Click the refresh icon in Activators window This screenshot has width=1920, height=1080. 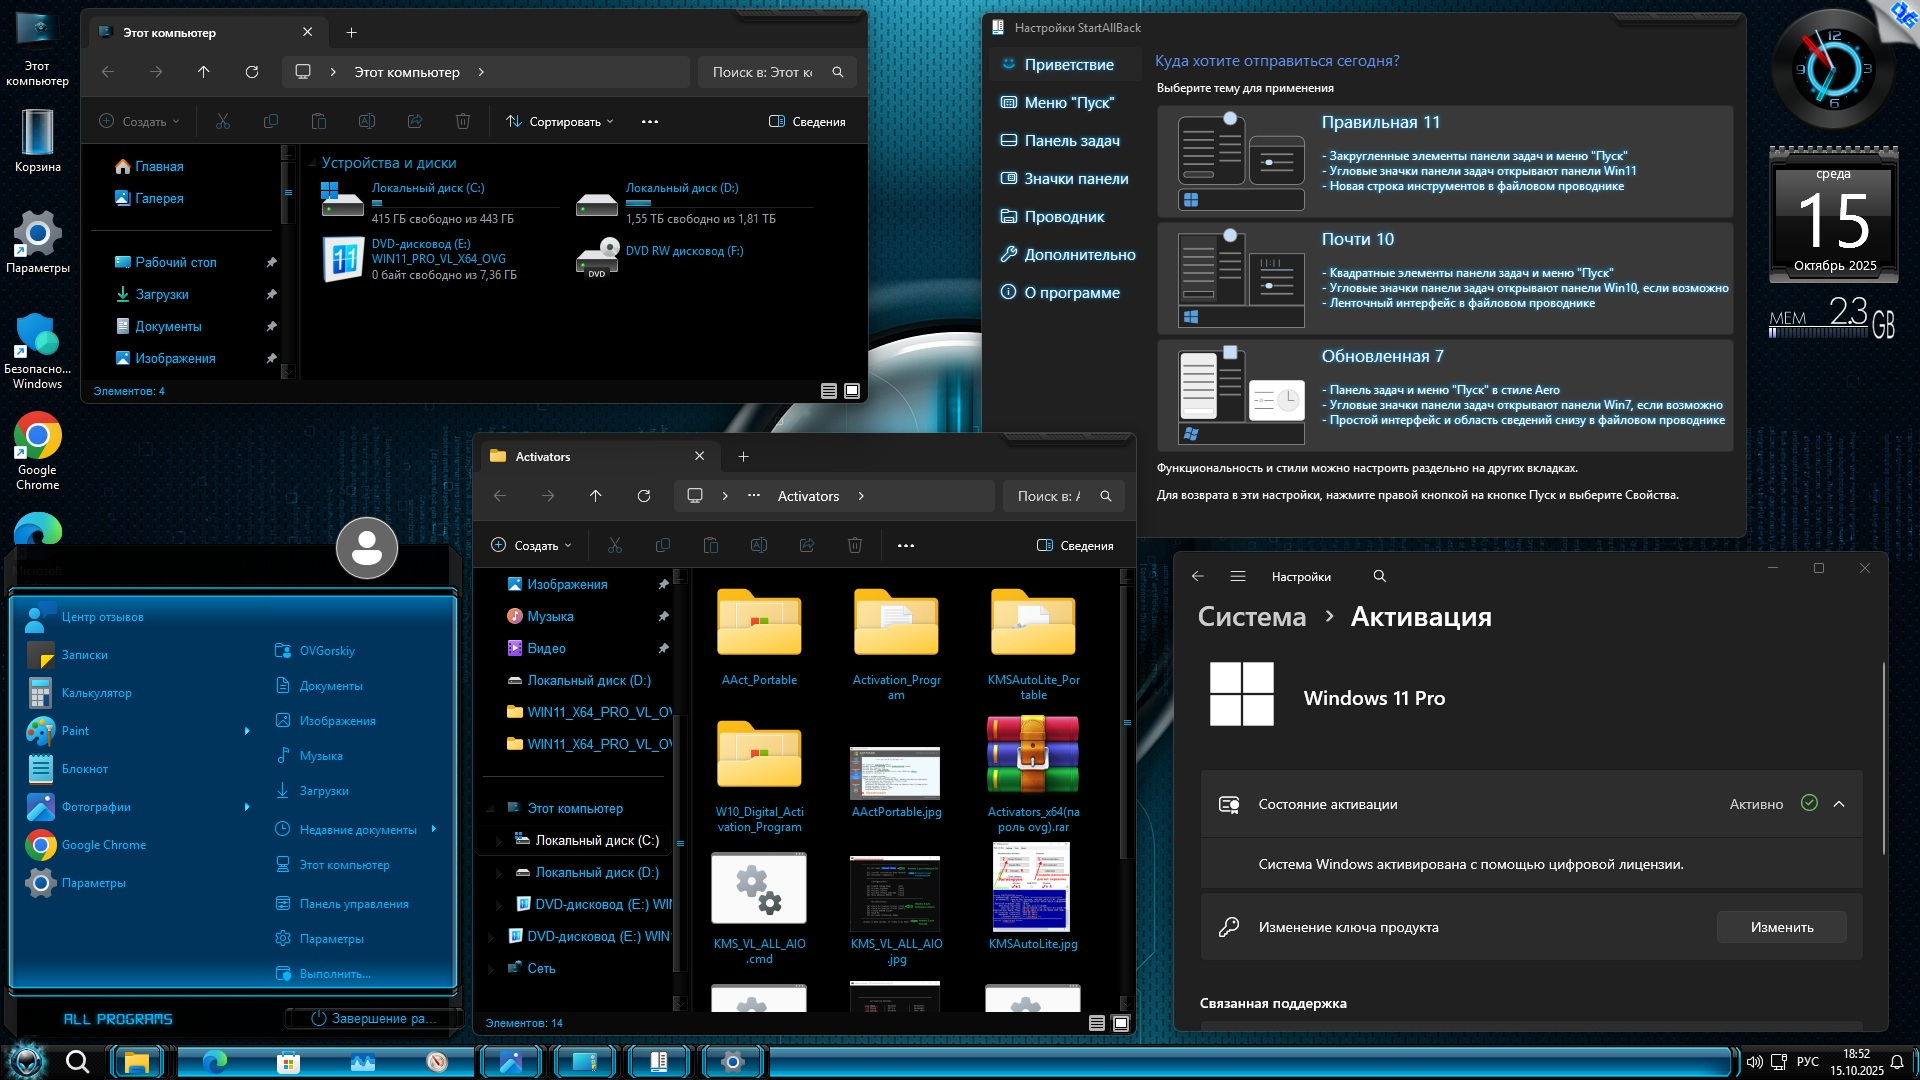click(x=644, y=496)
